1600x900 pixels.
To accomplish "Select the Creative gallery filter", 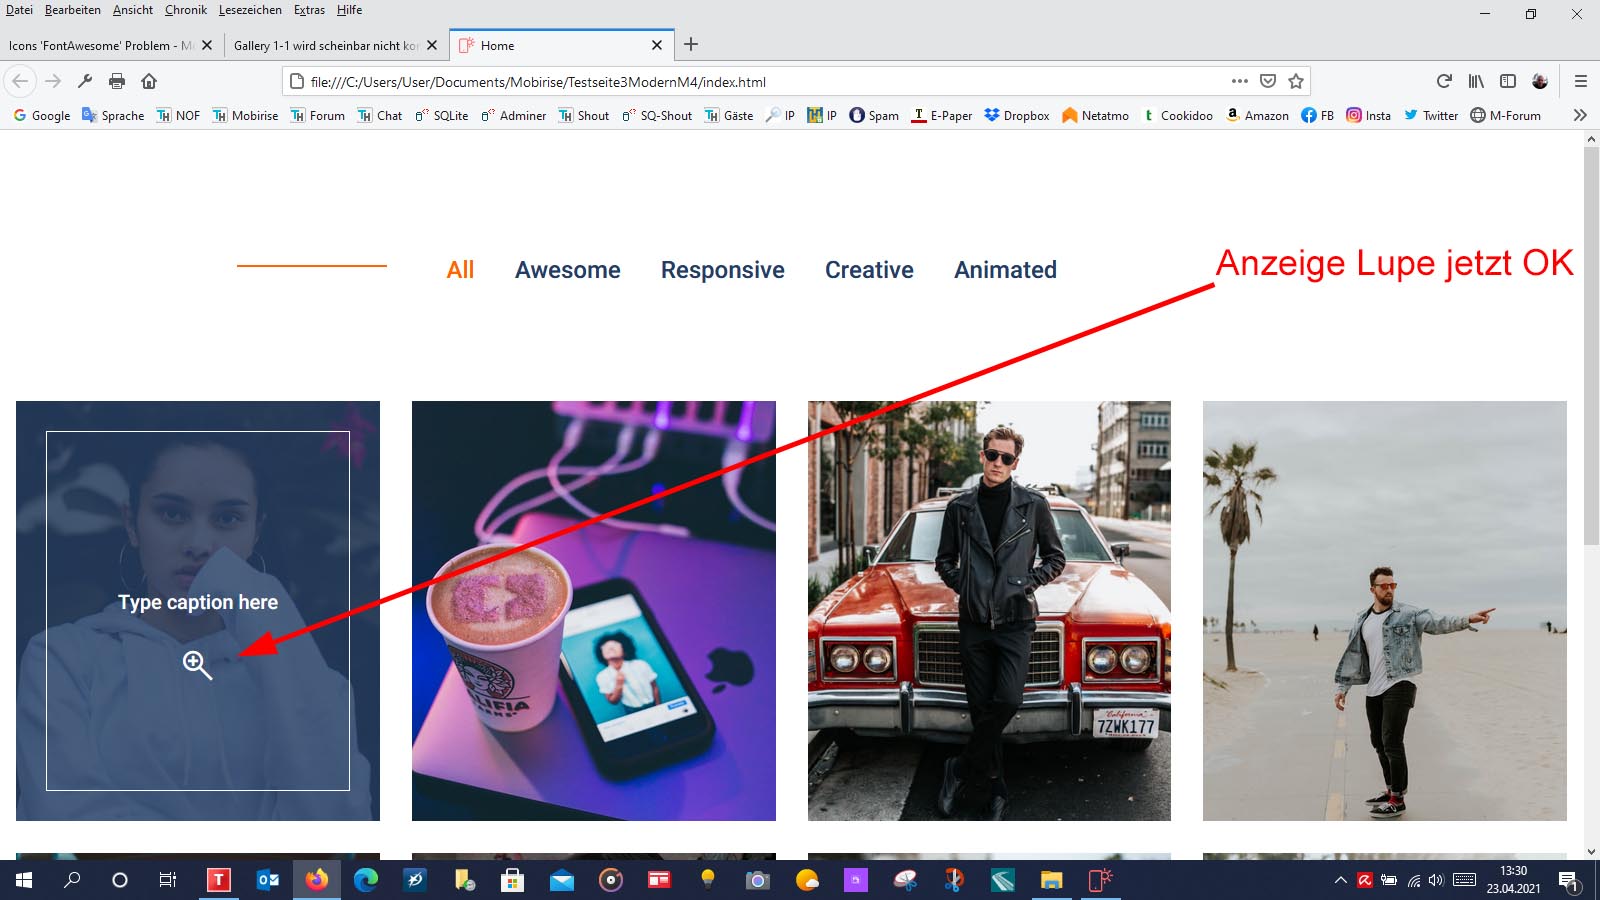I will coord(869,270).
